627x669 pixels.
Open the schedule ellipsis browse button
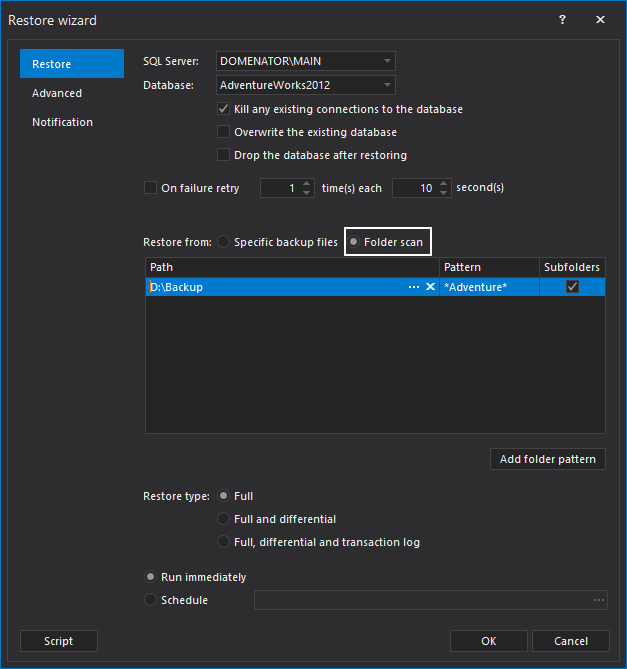pyautogui.click(x=599, y=600)
